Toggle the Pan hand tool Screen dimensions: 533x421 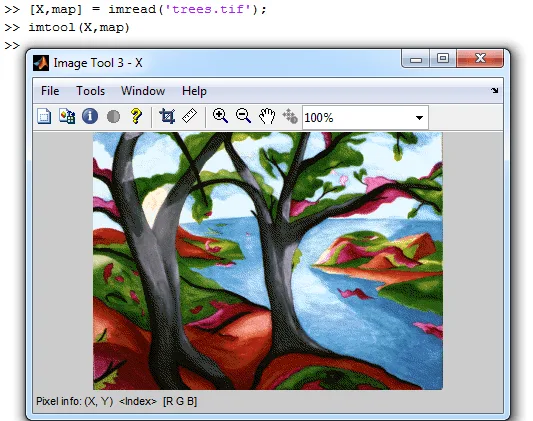[x=267, y=116]
